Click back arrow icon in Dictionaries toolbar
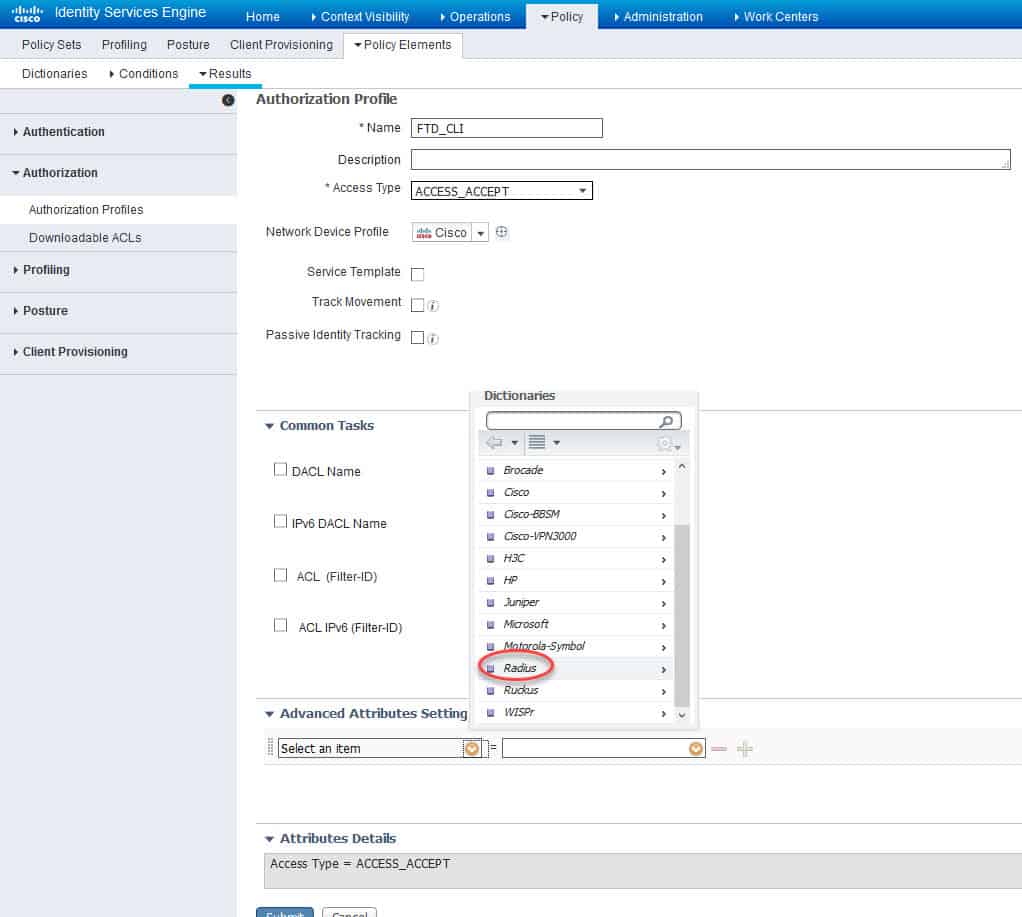This screenshot has height=917, width=1022. [495, 443]
